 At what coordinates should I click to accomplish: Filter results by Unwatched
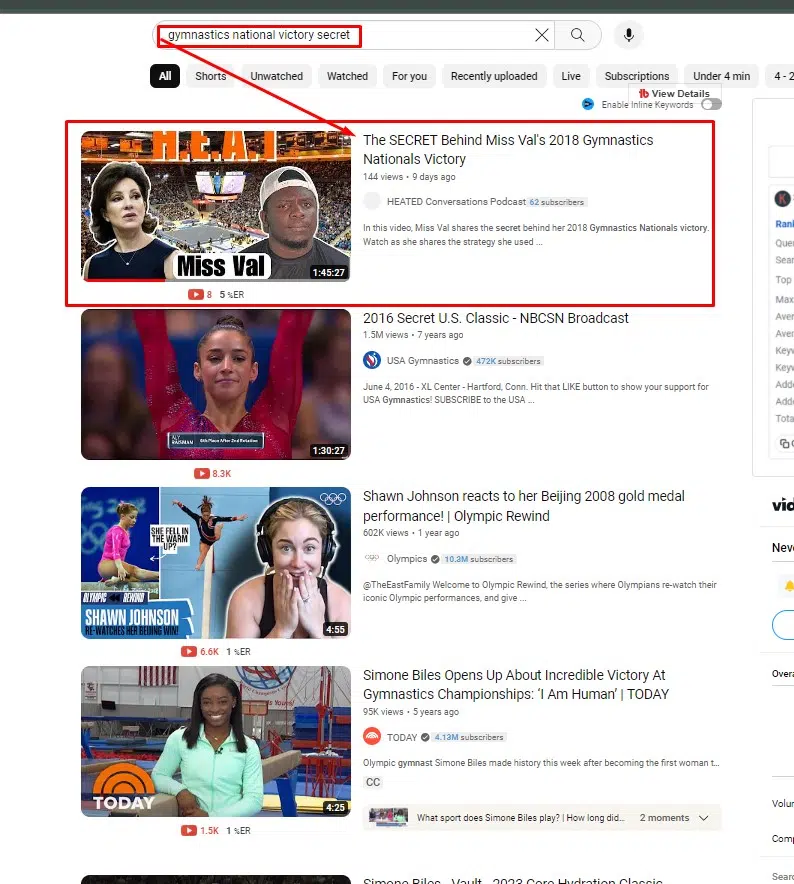pos(276,76)
